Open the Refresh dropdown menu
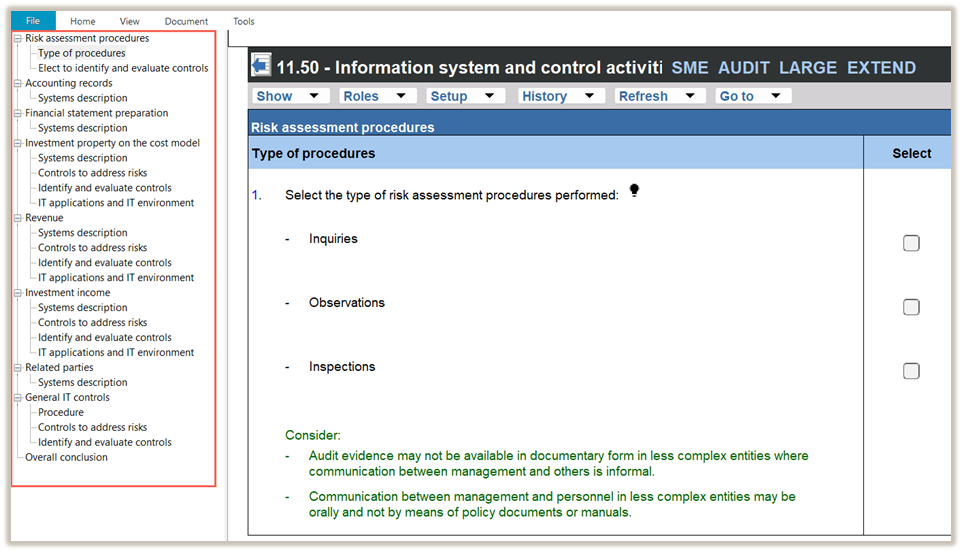This screenshot has height=552, width=962. (x=660, y=96)
